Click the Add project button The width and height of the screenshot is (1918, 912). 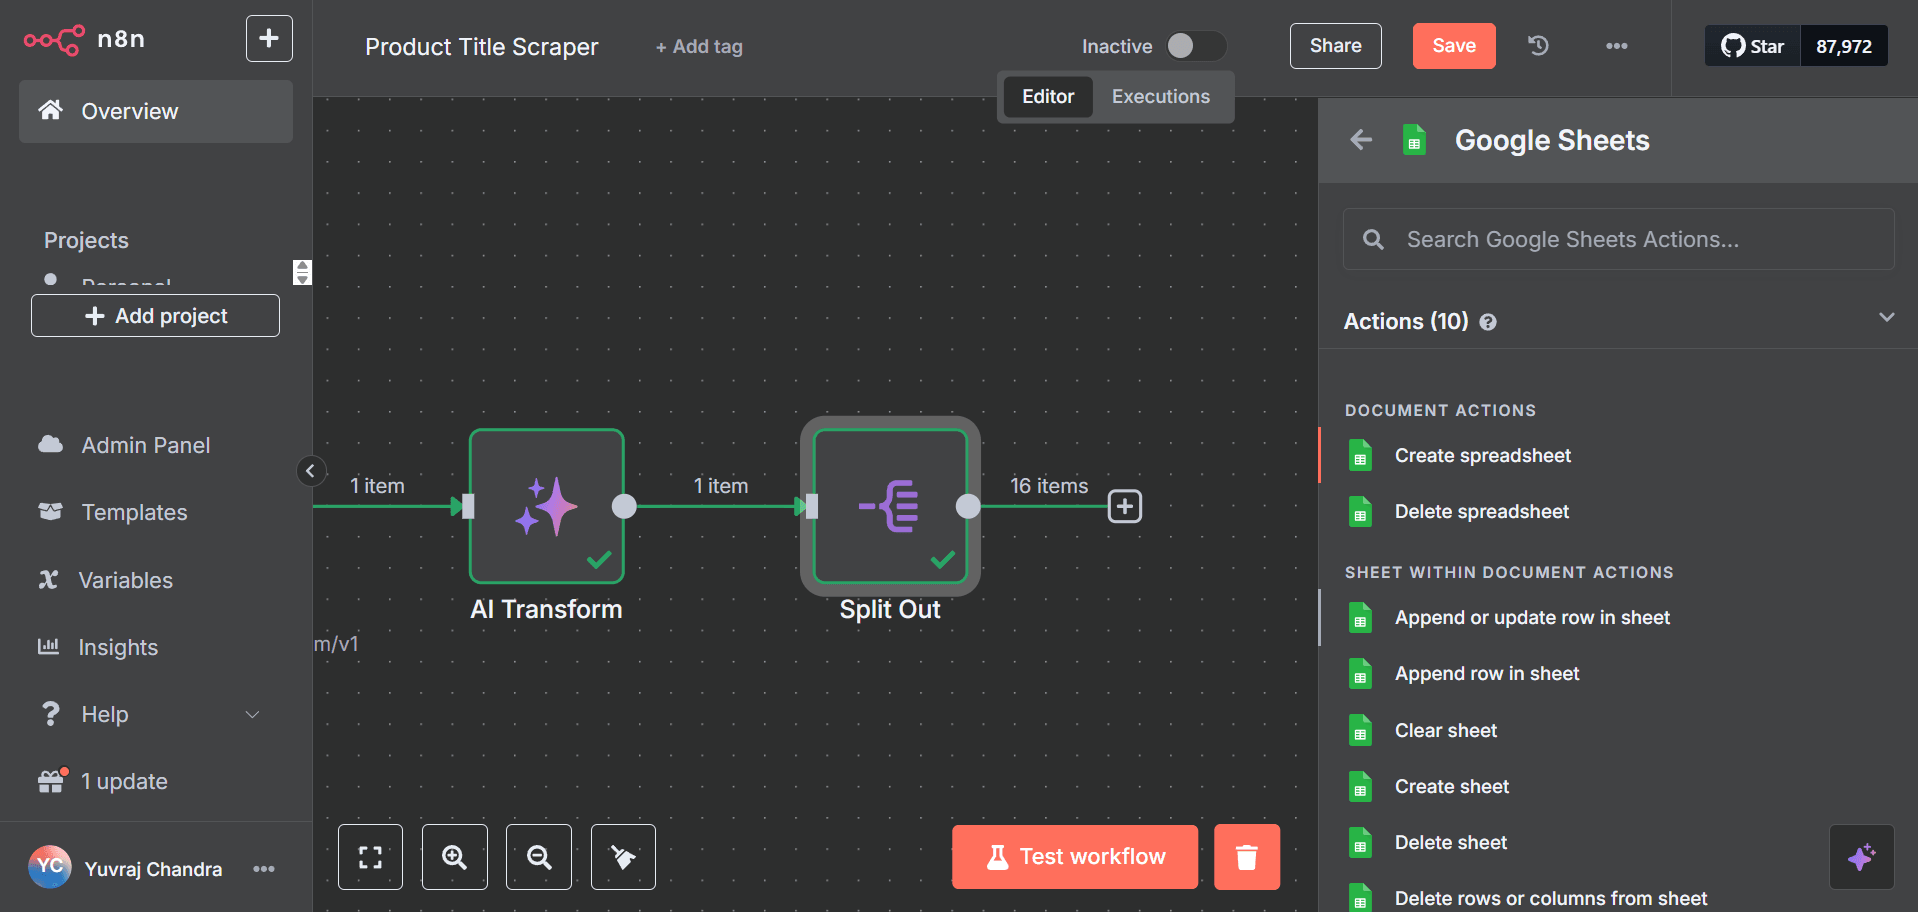(155, 316)
